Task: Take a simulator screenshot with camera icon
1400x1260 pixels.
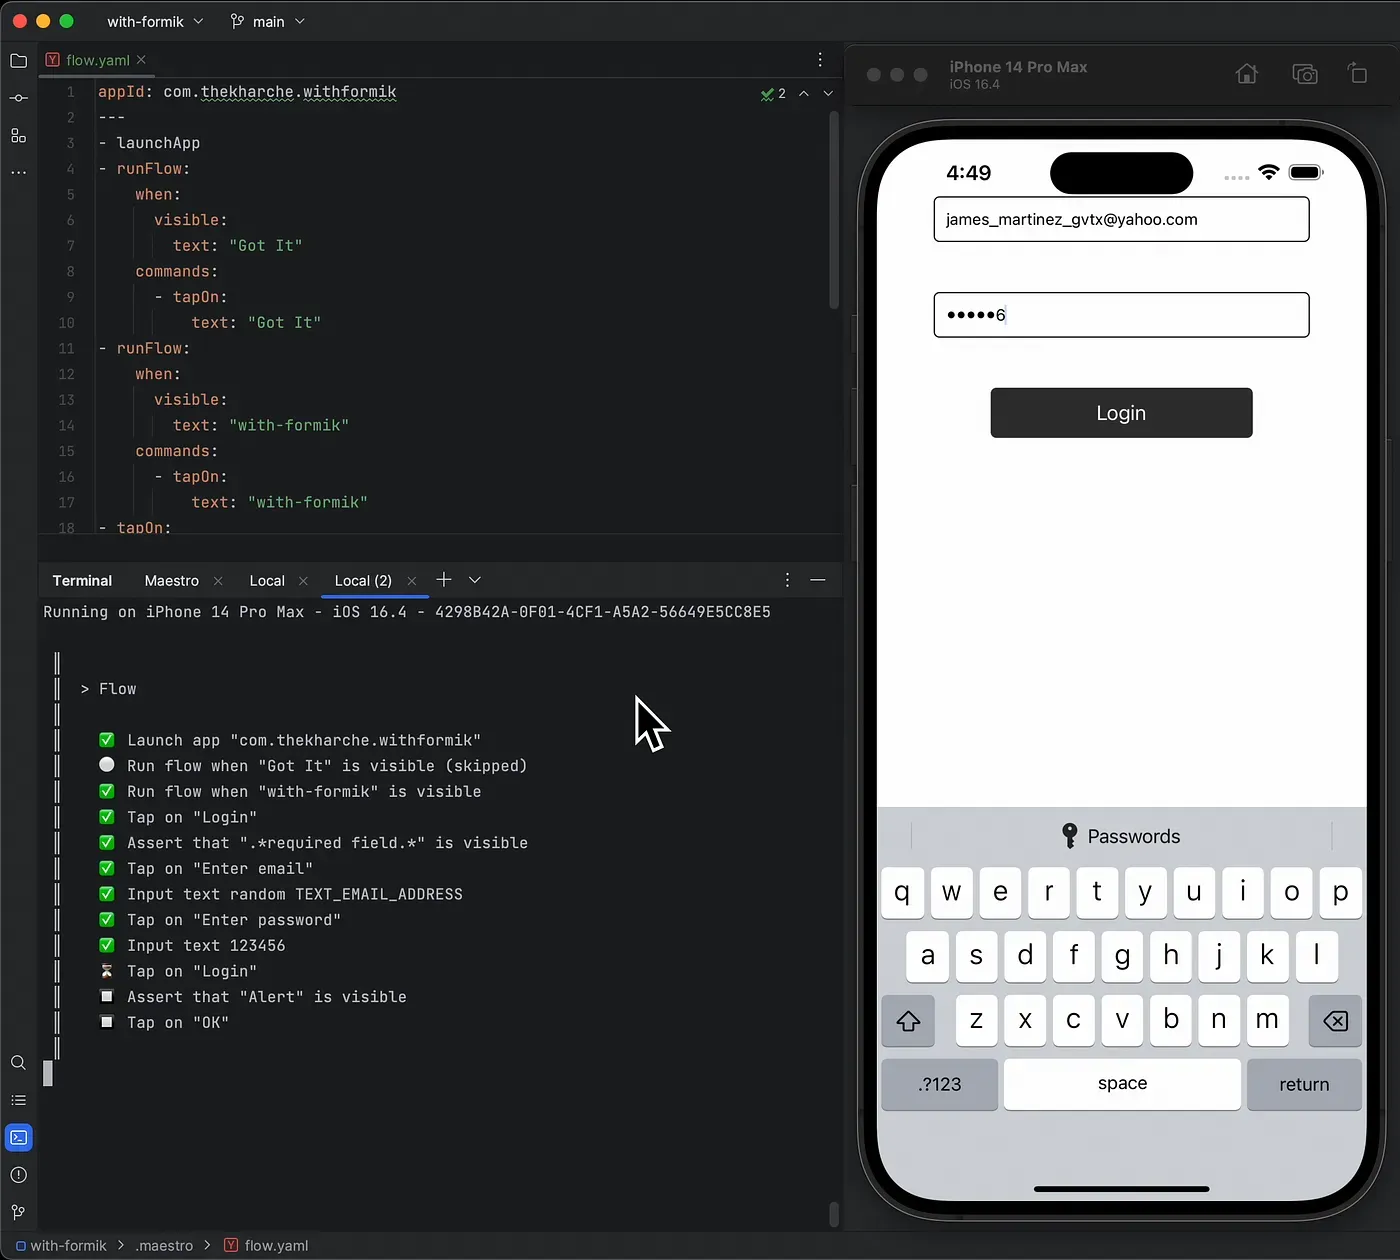Action: click(1304, 74)
